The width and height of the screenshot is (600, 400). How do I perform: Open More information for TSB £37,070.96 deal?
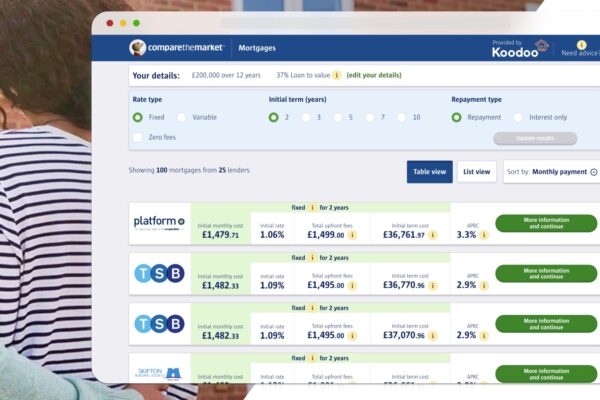point(546,324)
